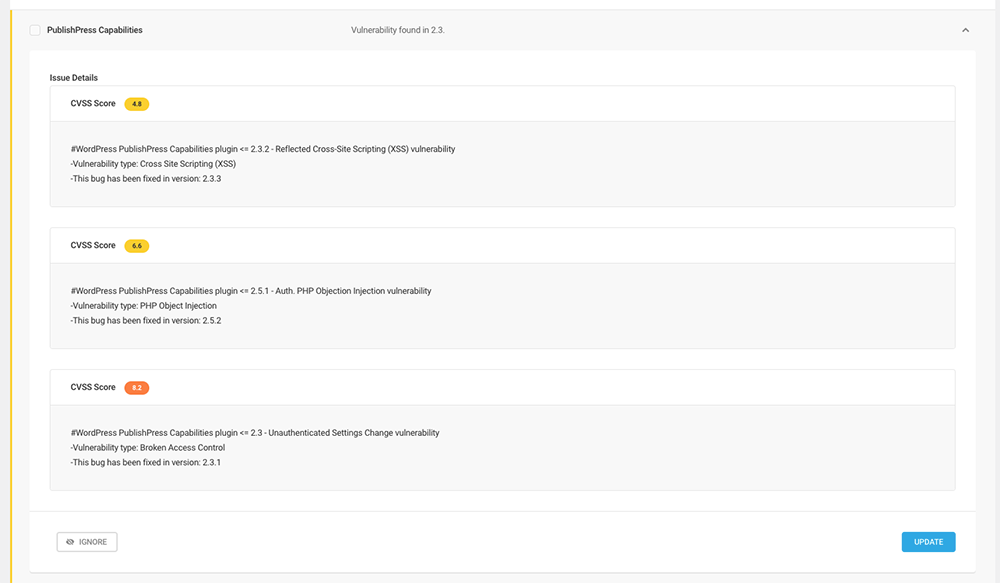1000x583 pixels.
Task: Select the Unauthenticated Settings Change vulnerability title
Action: [255, 433]
